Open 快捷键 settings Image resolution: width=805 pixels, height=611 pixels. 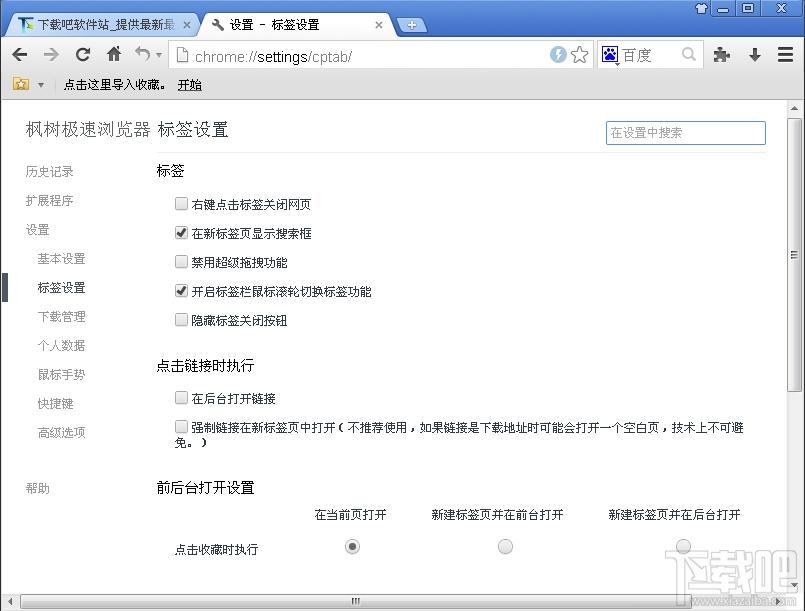pyautogui.click(x=55, y=404)
